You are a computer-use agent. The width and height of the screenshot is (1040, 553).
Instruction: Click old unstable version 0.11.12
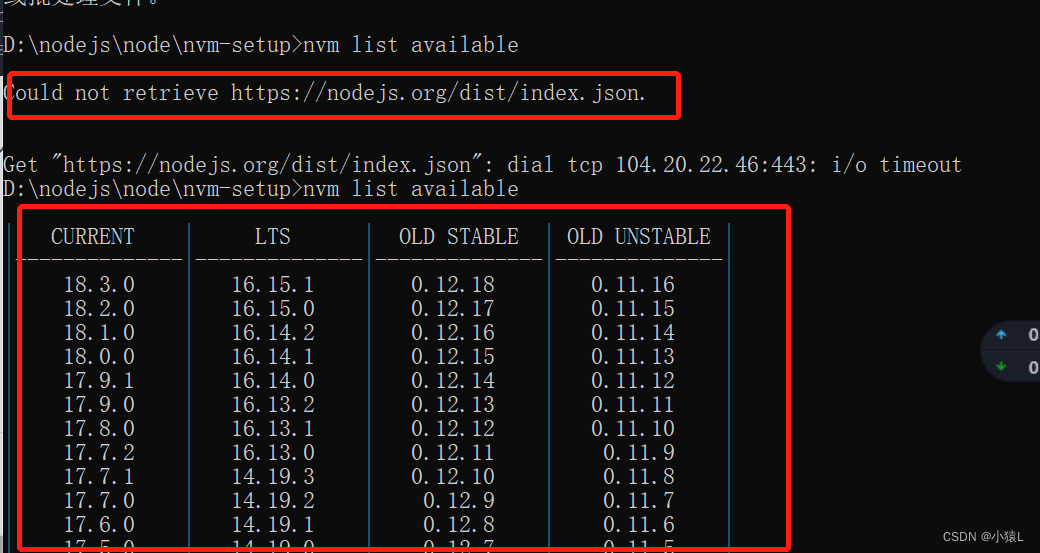(633, 381)
